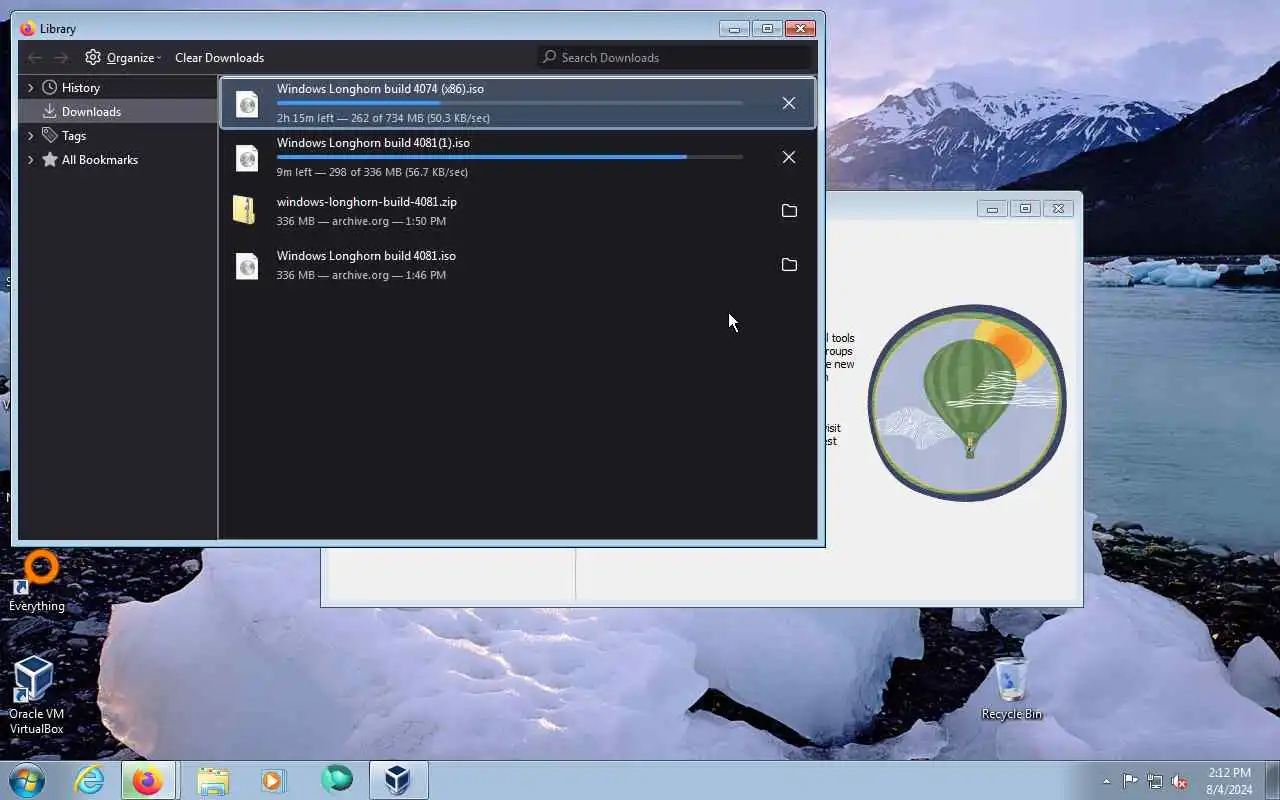
Task: Minimize the Library window
Action: coord(734,29)
